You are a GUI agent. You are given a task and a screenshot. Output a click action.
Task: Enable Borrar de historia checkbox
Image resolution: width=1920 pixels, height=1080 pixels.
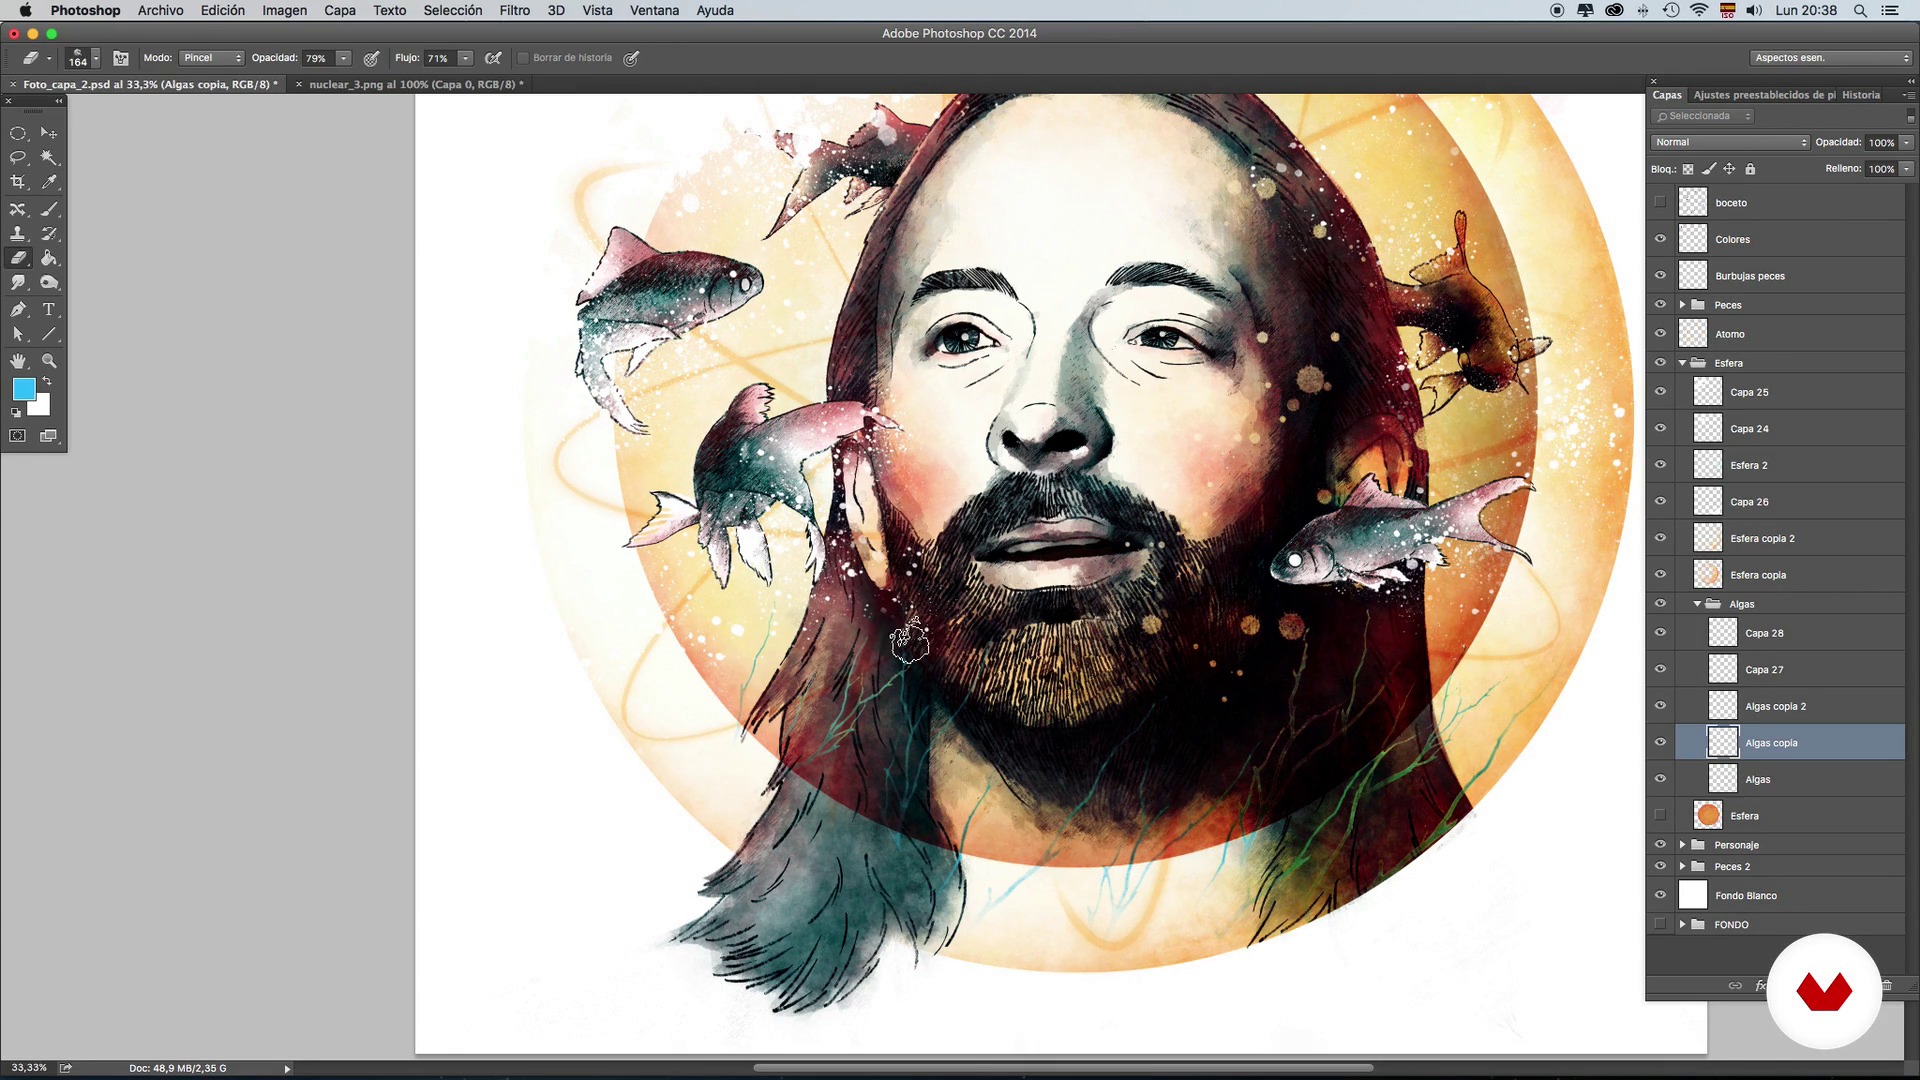click(523, 58)
